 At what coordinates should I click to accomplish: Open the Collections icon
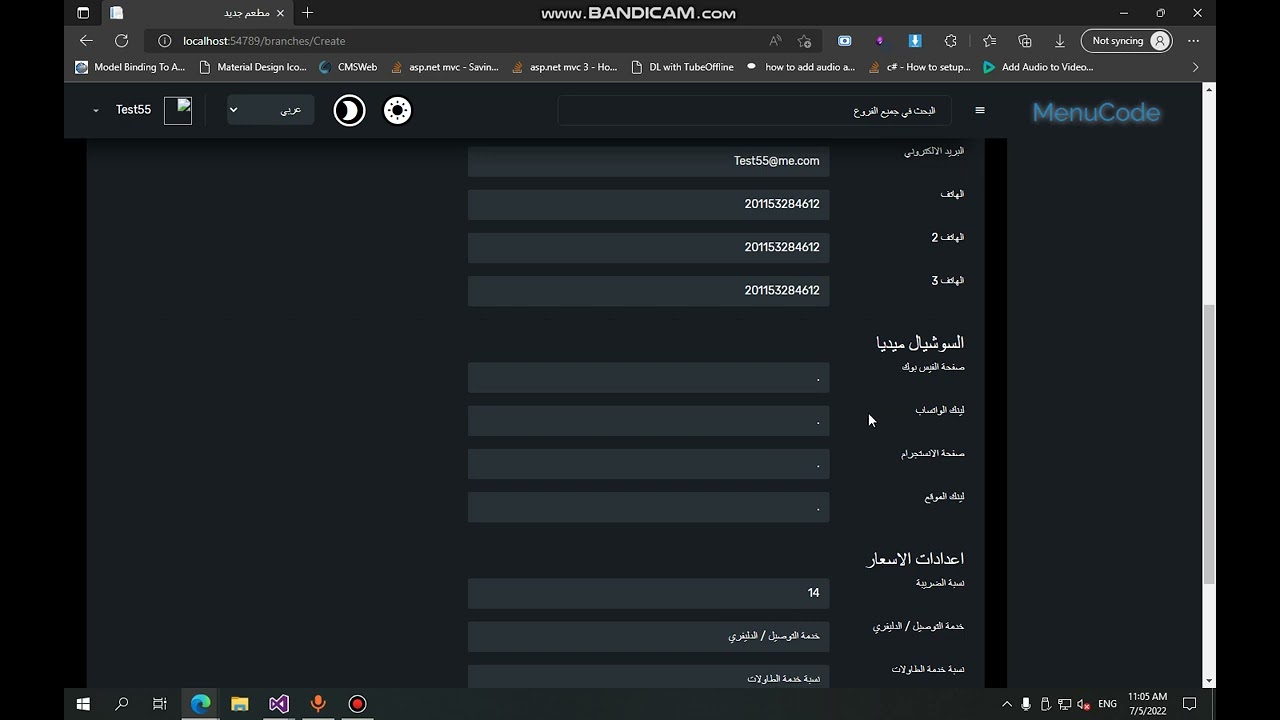[x=1025, y=41]
